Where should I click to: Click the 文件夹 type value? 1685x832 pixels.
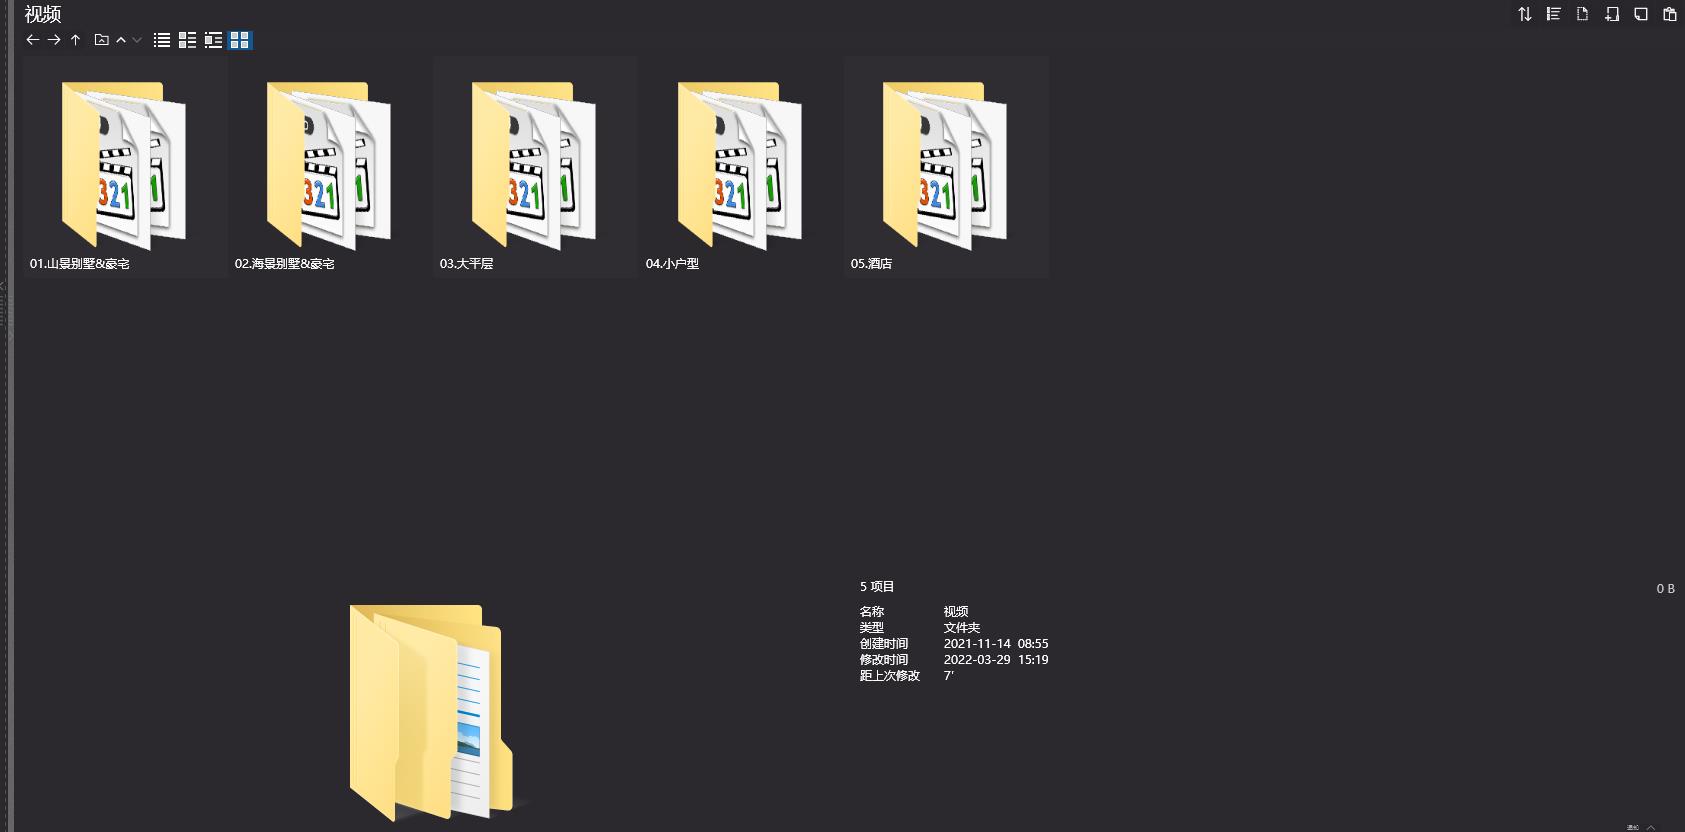point(962,628)
